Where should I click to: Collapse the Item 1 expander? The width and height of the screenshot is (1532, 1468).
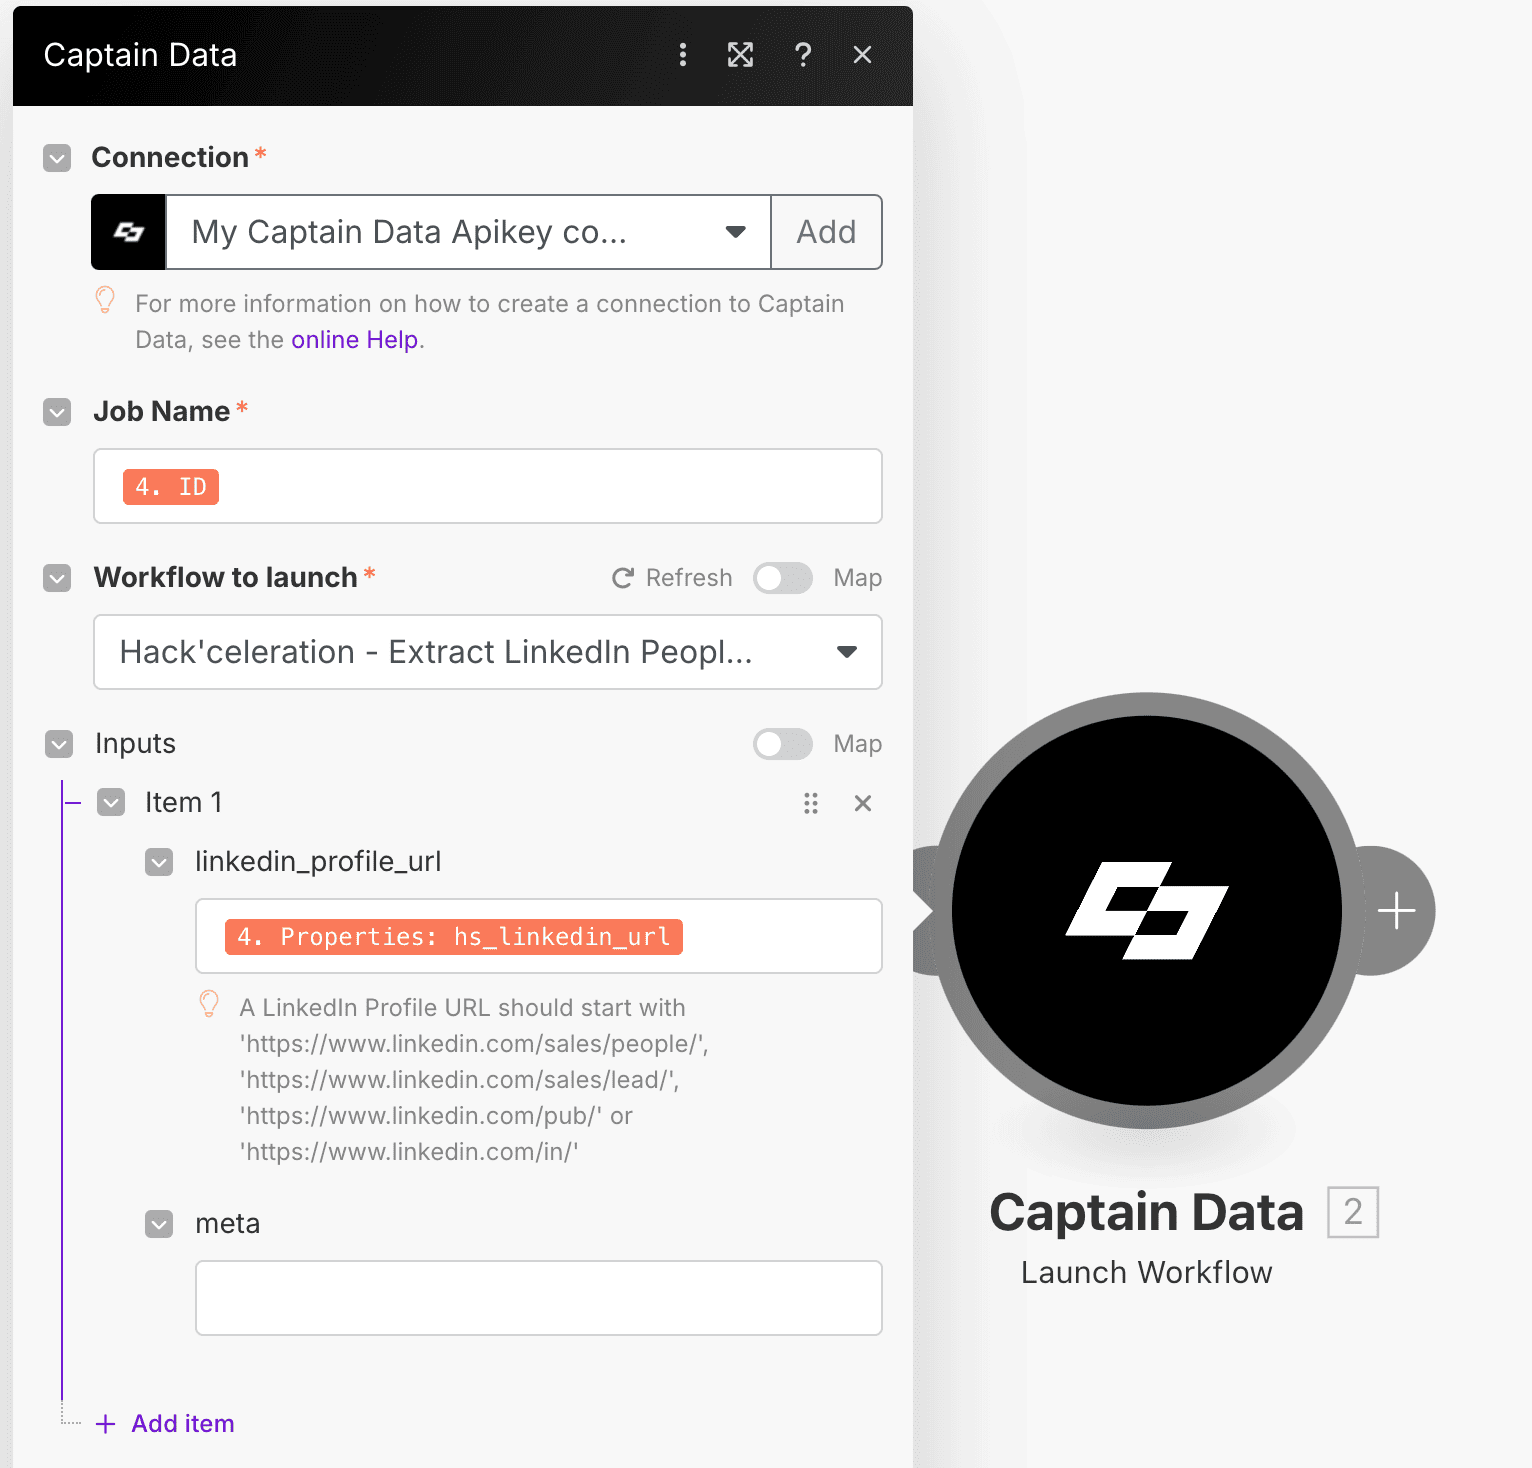111,802
